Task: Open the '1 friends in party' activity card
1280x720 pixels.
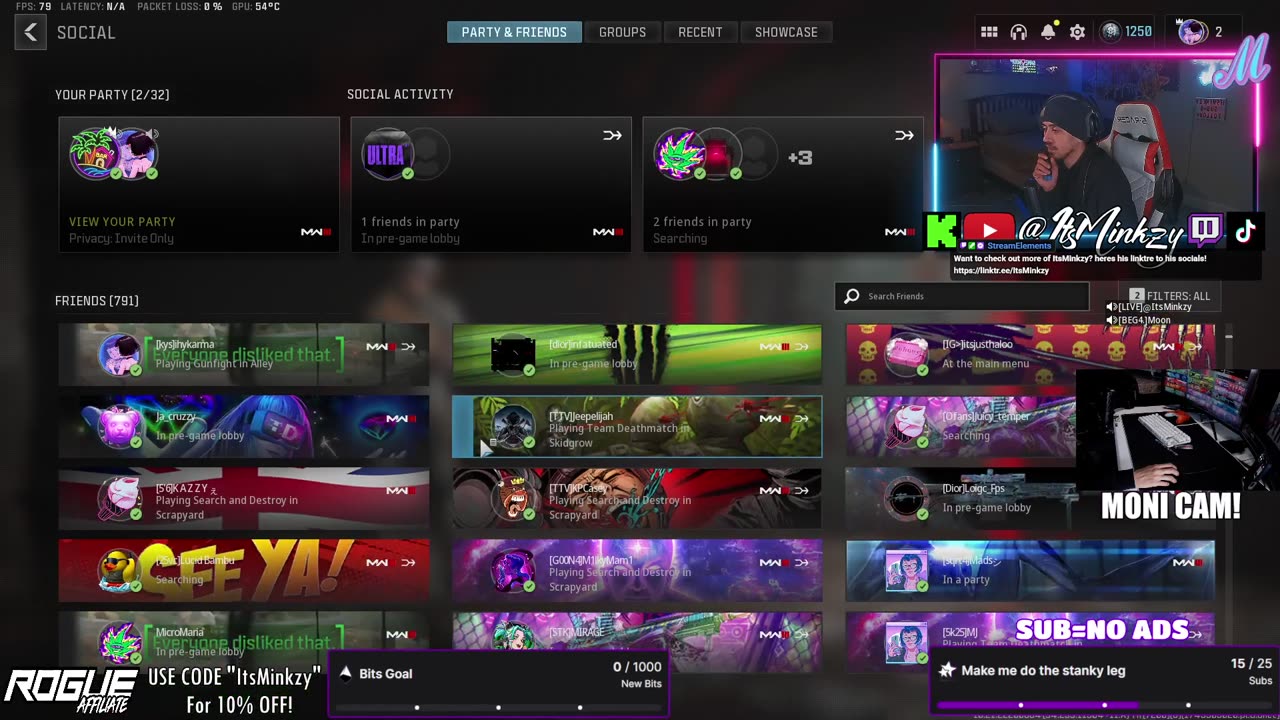Action: pyautogui.click(x=491, y=184)
